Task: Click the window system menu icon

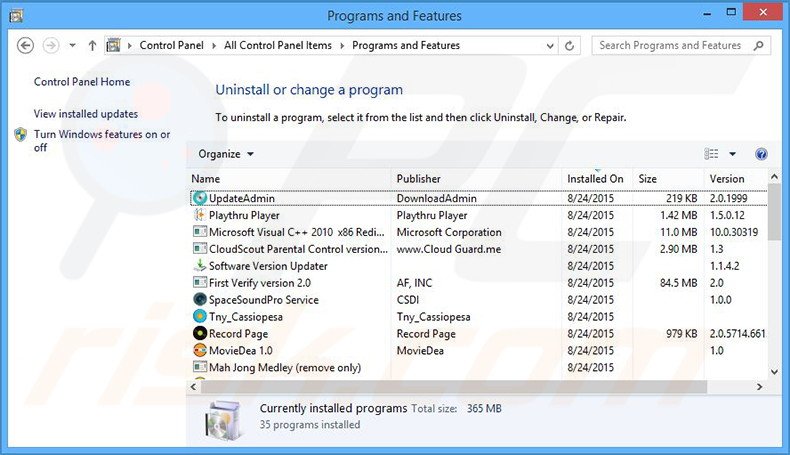Action: [x=16, y=16]
